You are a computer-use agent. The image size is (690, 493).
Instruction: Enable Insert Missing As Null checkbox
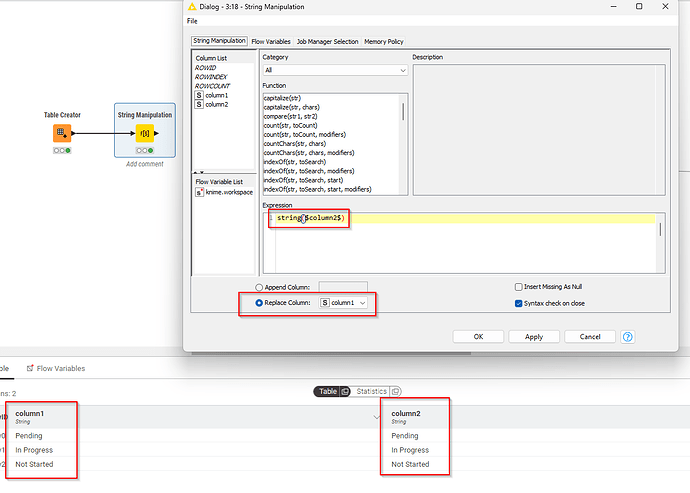click(518, 287)
